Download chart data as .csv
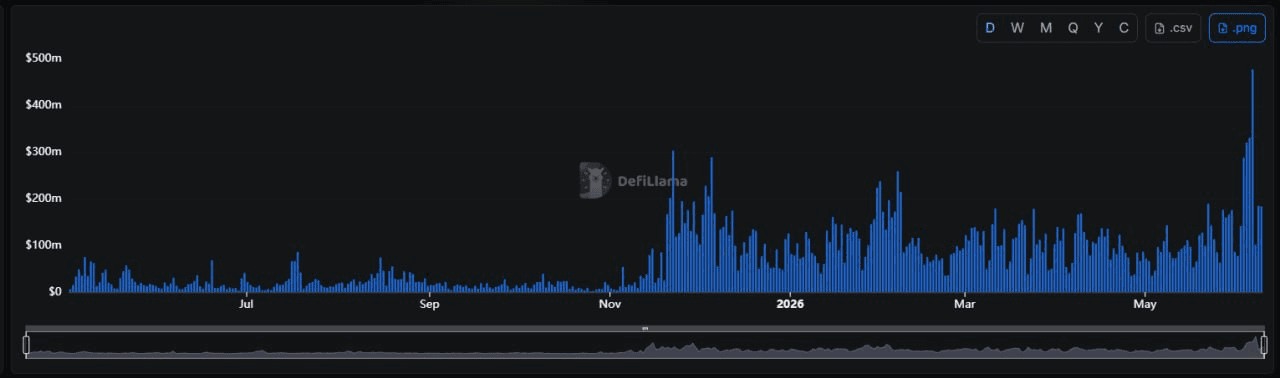The image size is (1280, 378). (1173, 28)
